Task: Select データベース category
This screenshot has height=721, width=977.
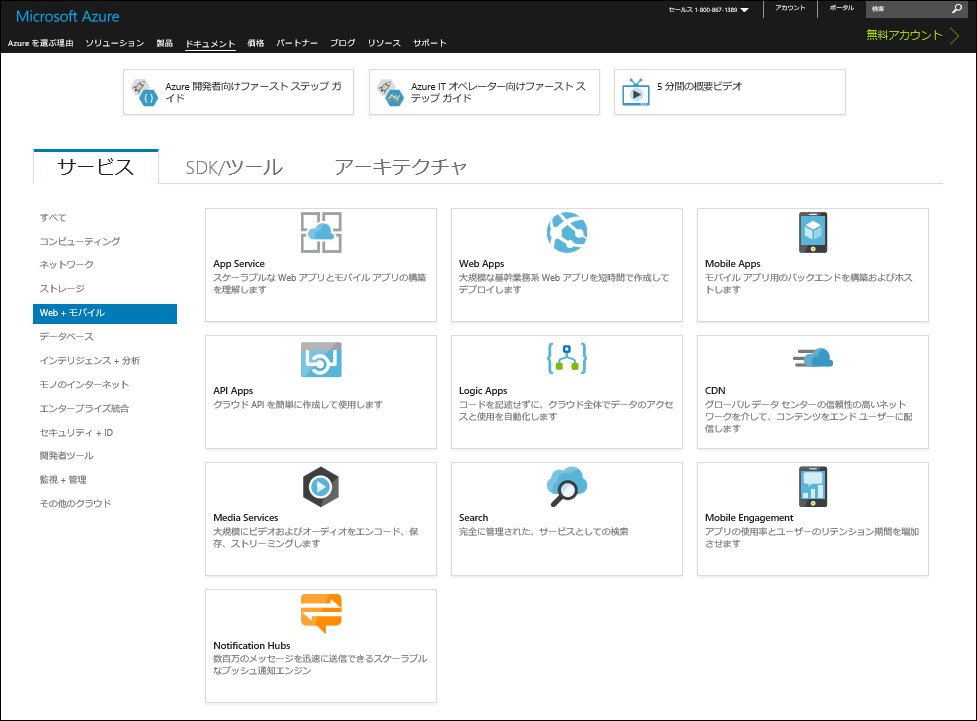Action: [67, 337]
